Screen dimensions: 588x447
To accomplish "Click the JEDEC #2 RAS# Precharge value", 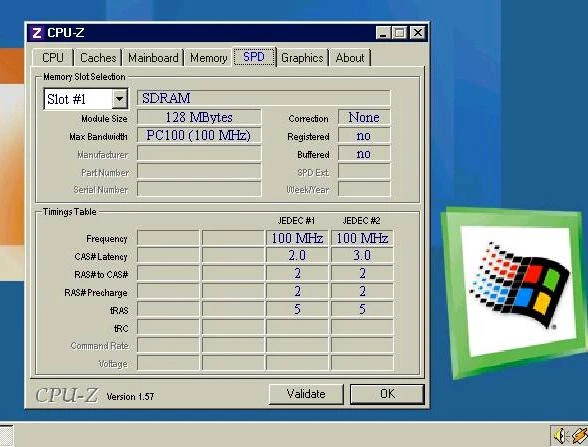I will point(362,291).
